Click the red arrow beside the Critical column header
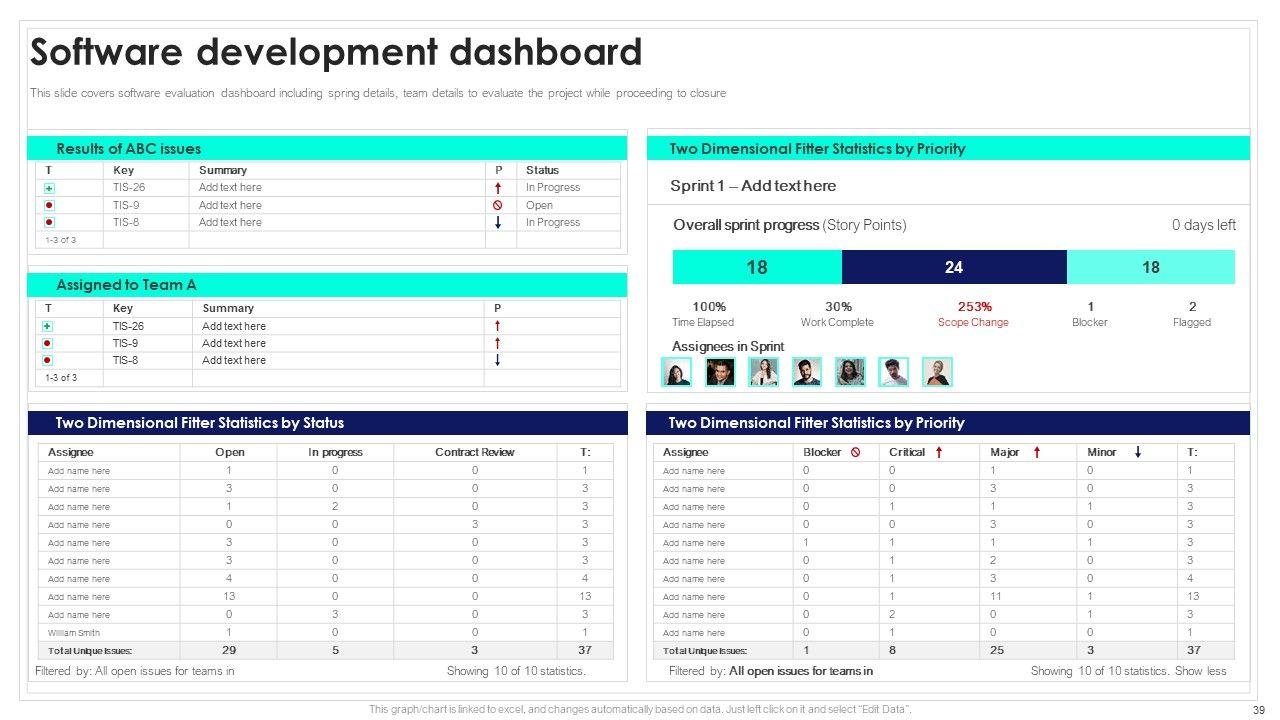This screenshot has width=1280, height=720. click(x=939, y=452)
